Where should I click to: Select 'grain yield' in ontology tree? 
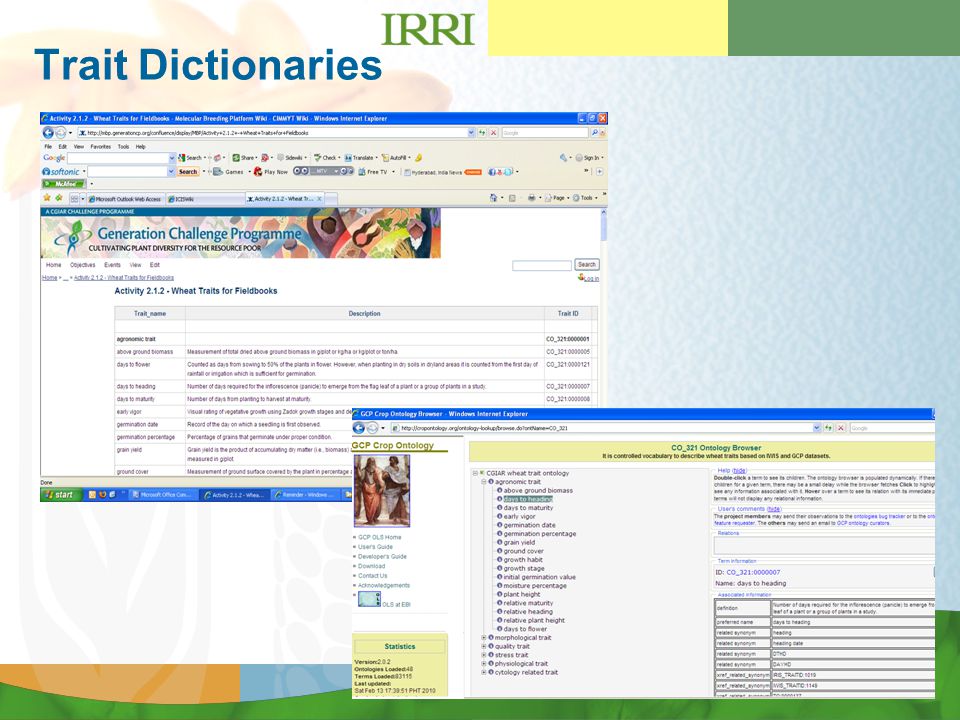[519, 542]
